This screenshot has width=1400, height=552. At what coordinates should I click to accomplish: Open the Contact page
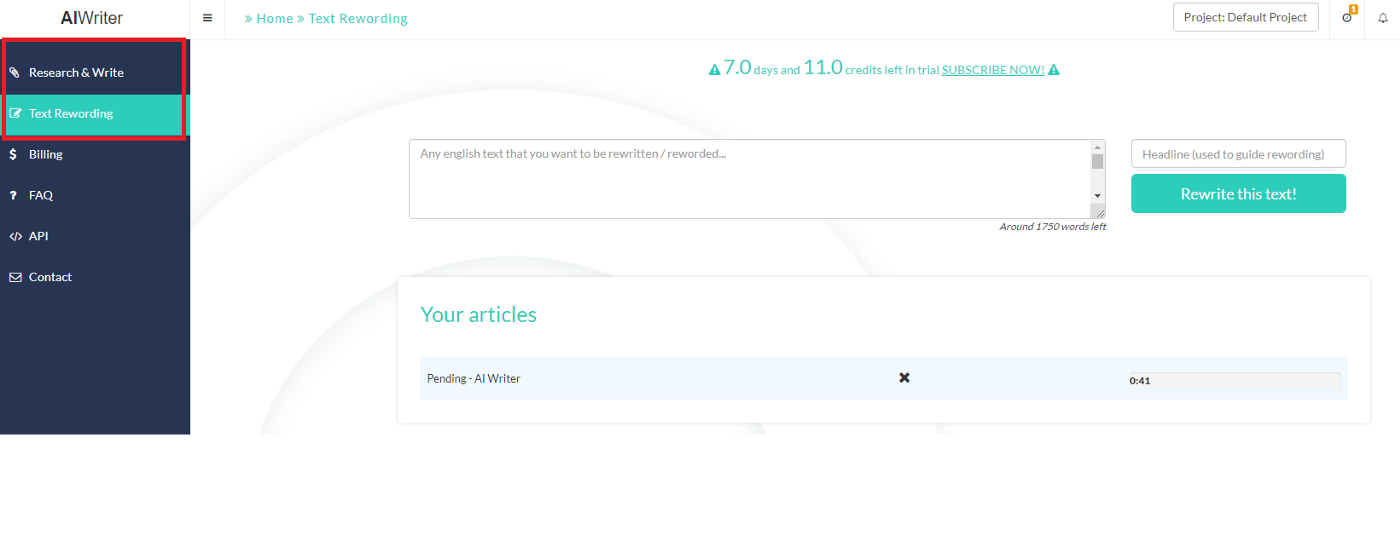pyautogui.click(x=95, y=277)
